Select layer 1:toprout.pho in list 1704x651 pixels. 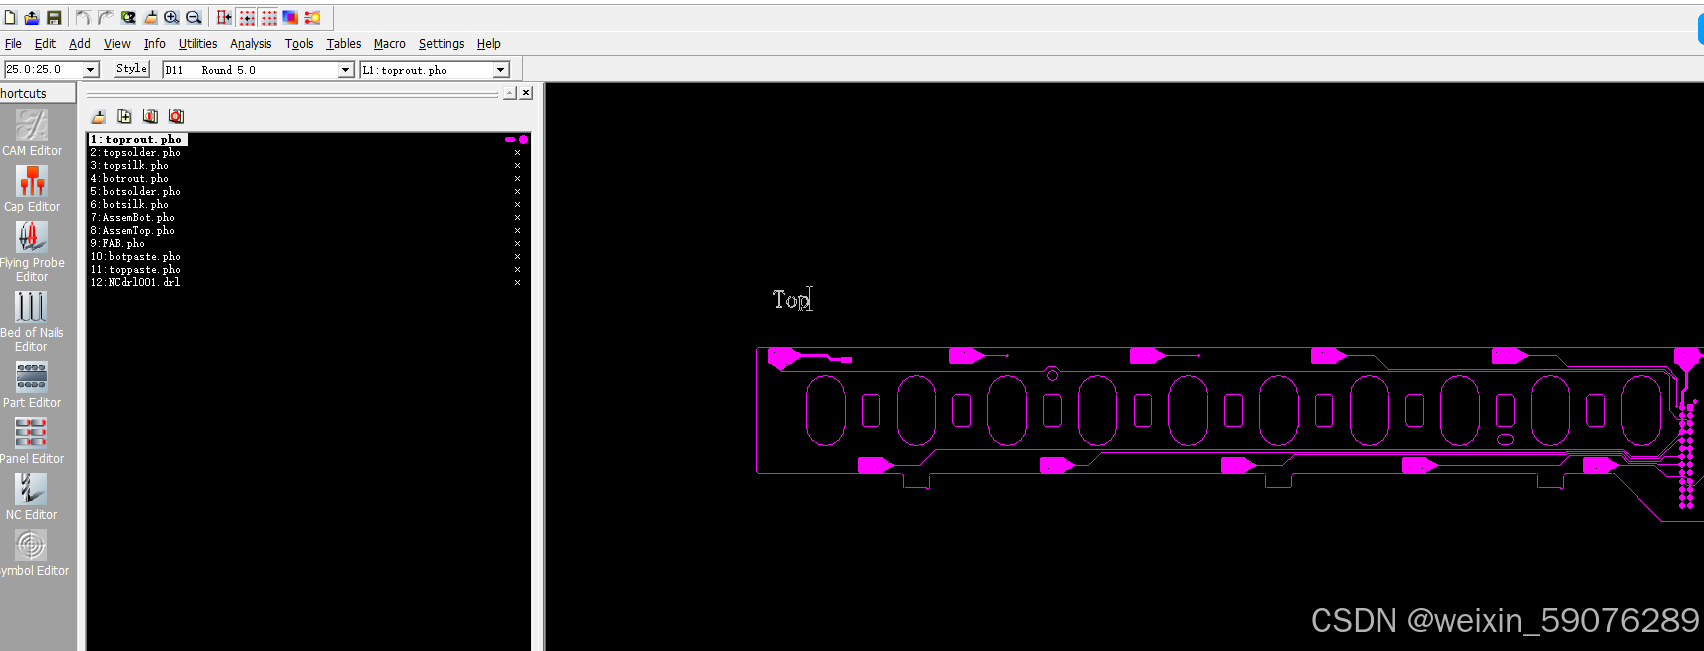coord(138,140)
